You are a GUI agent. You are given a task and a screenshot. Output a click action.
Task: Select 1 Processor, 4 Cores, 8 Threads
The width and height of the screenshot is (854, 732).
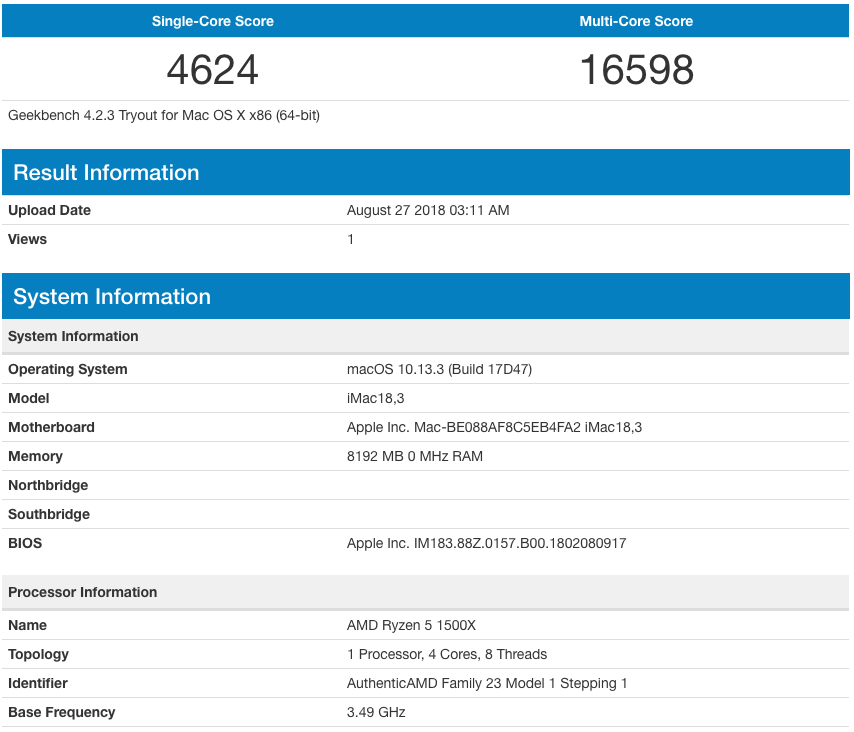(447, 654)
